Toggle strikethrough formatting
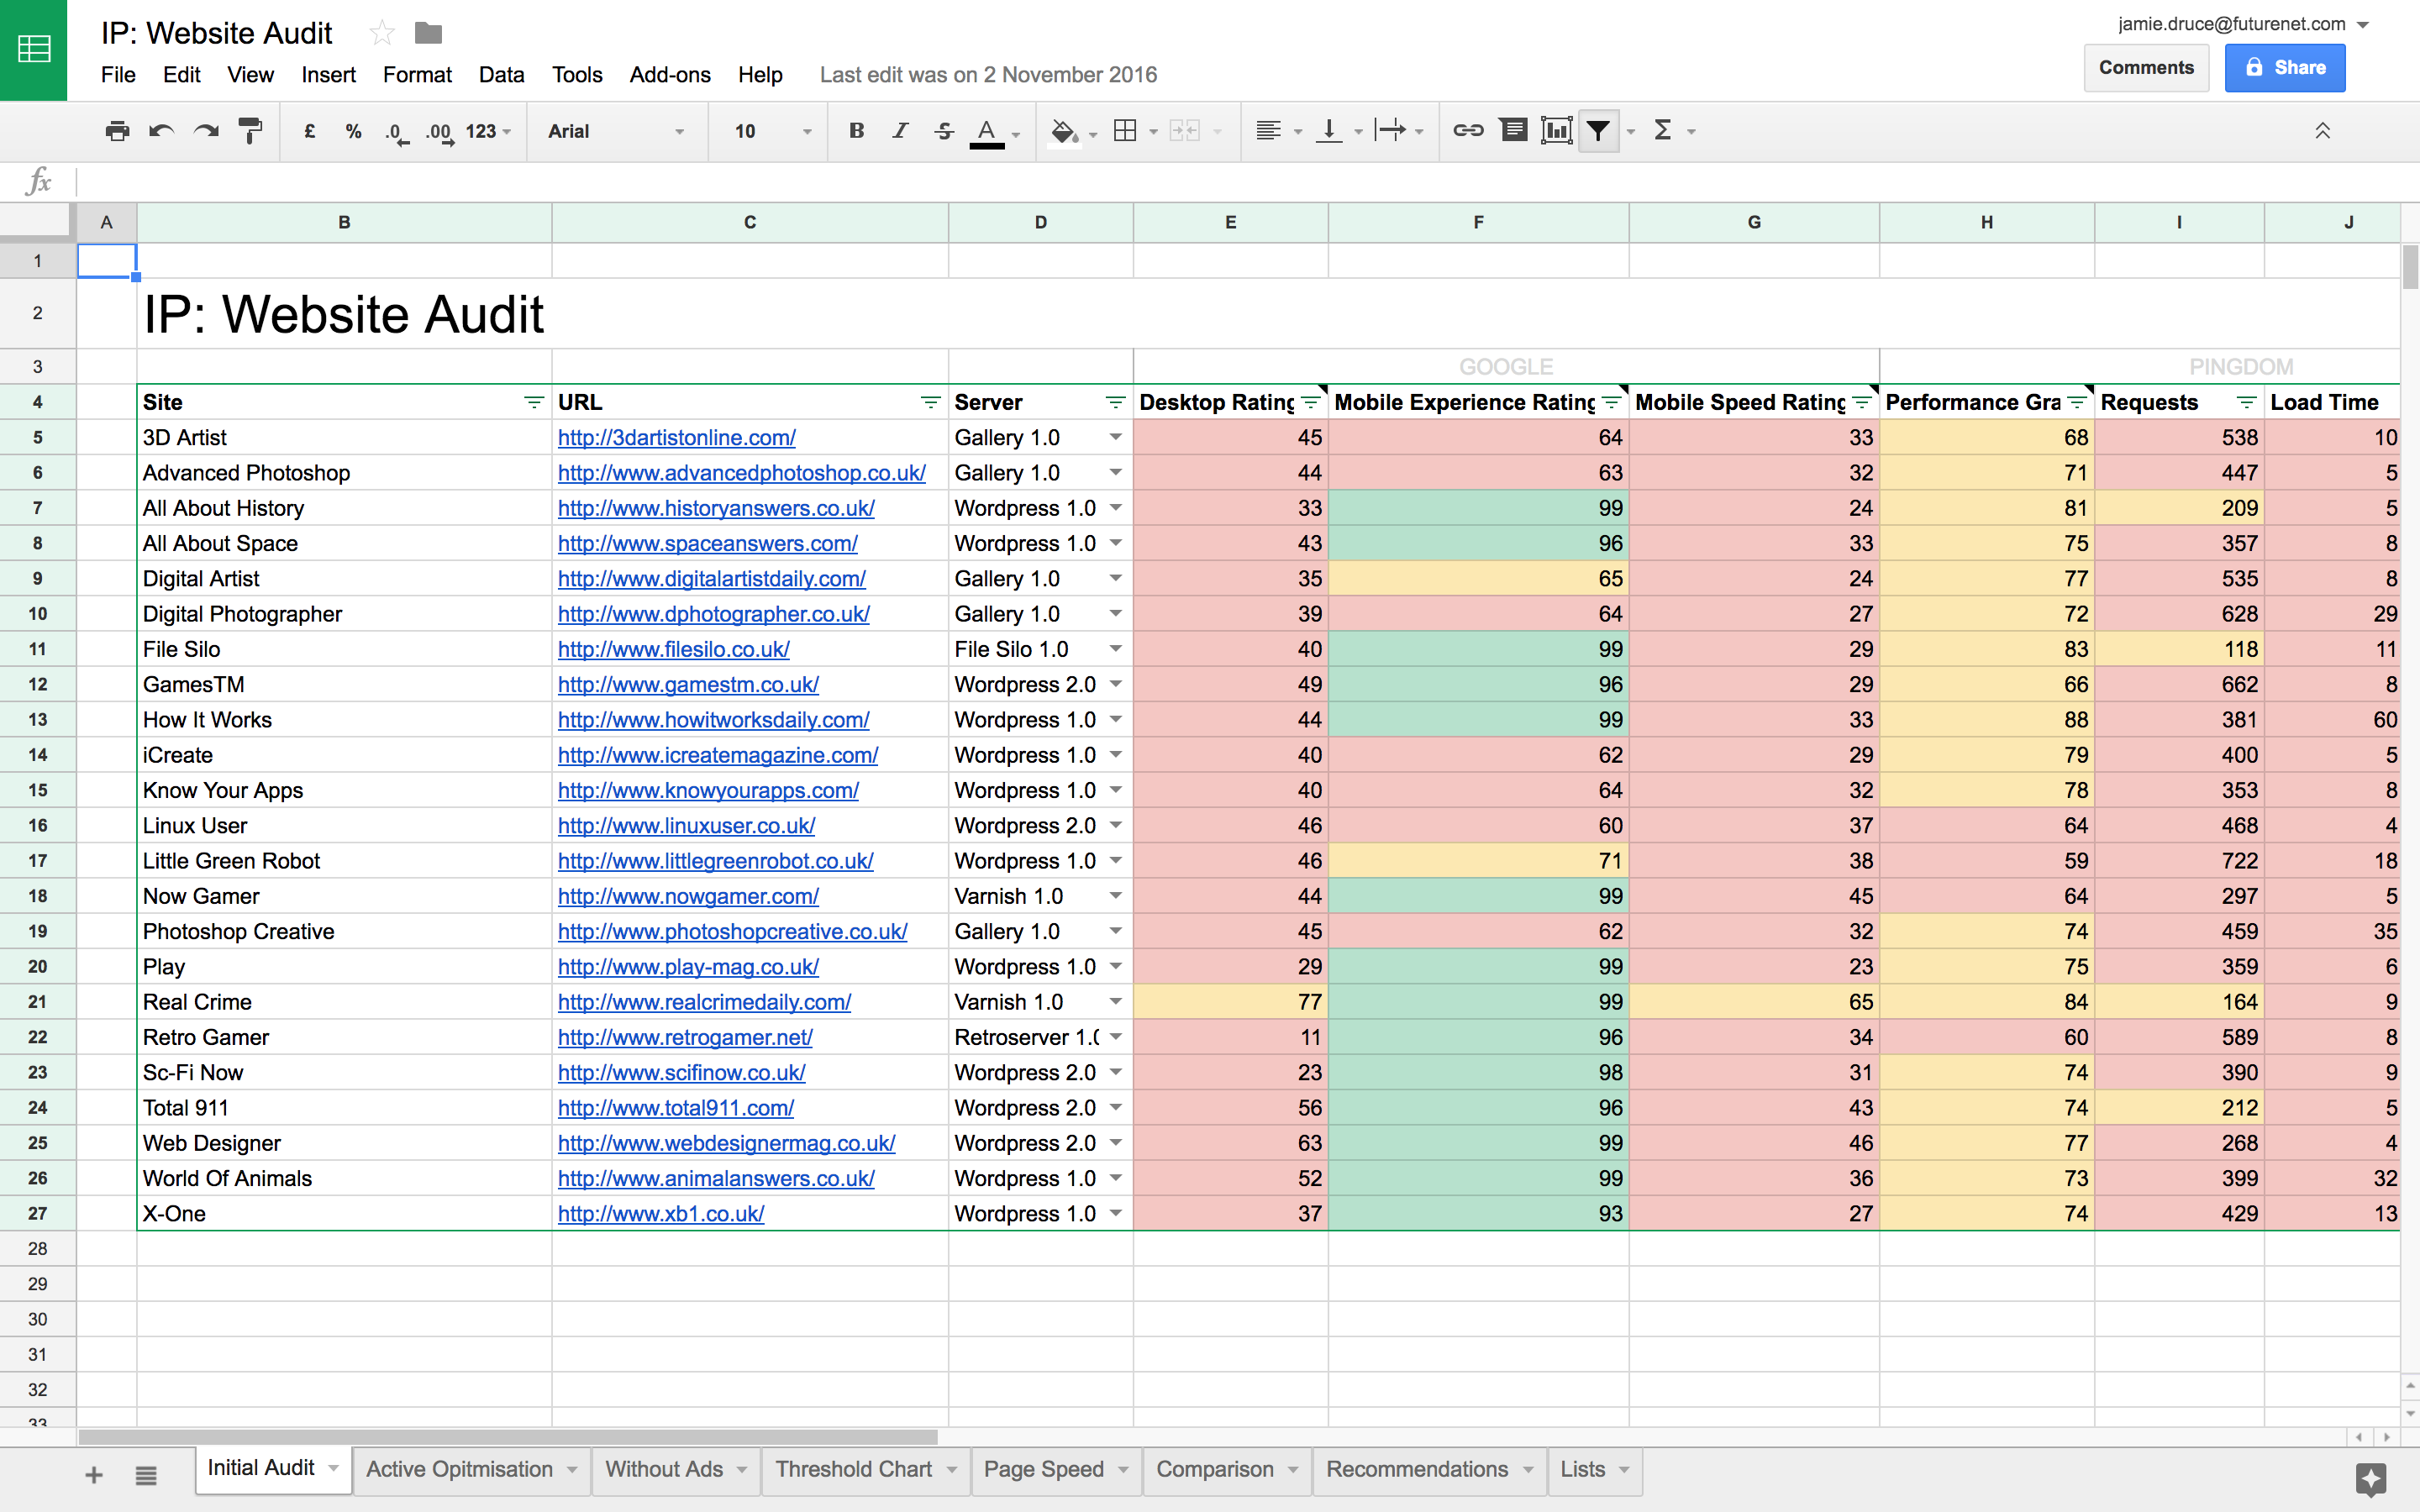The width and height of the screenshot is (2420, 1512). 944,130
